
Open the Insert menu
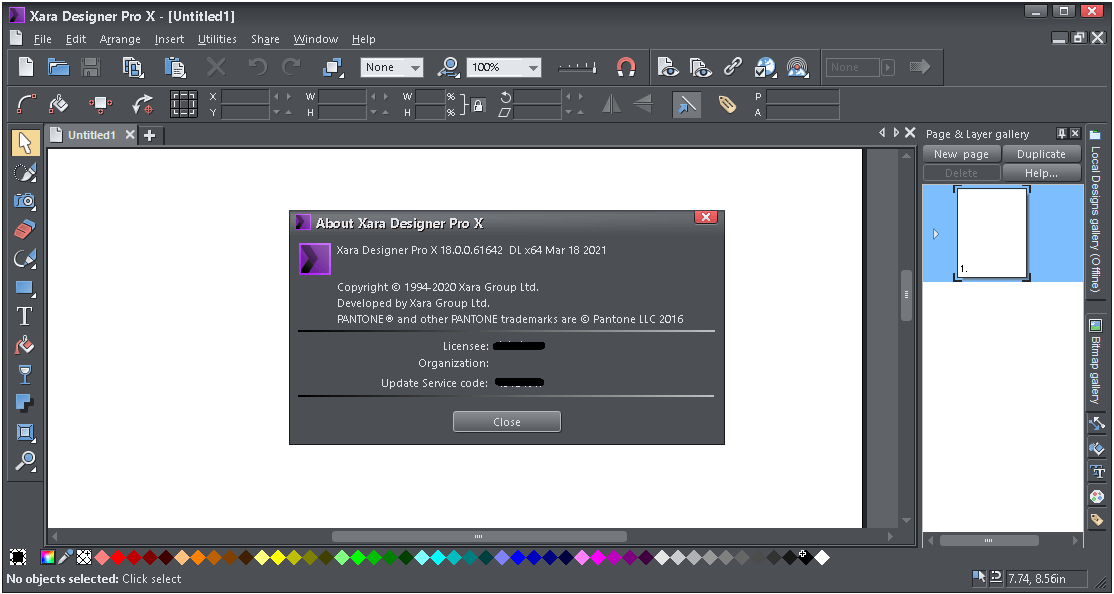click(169, 39)
